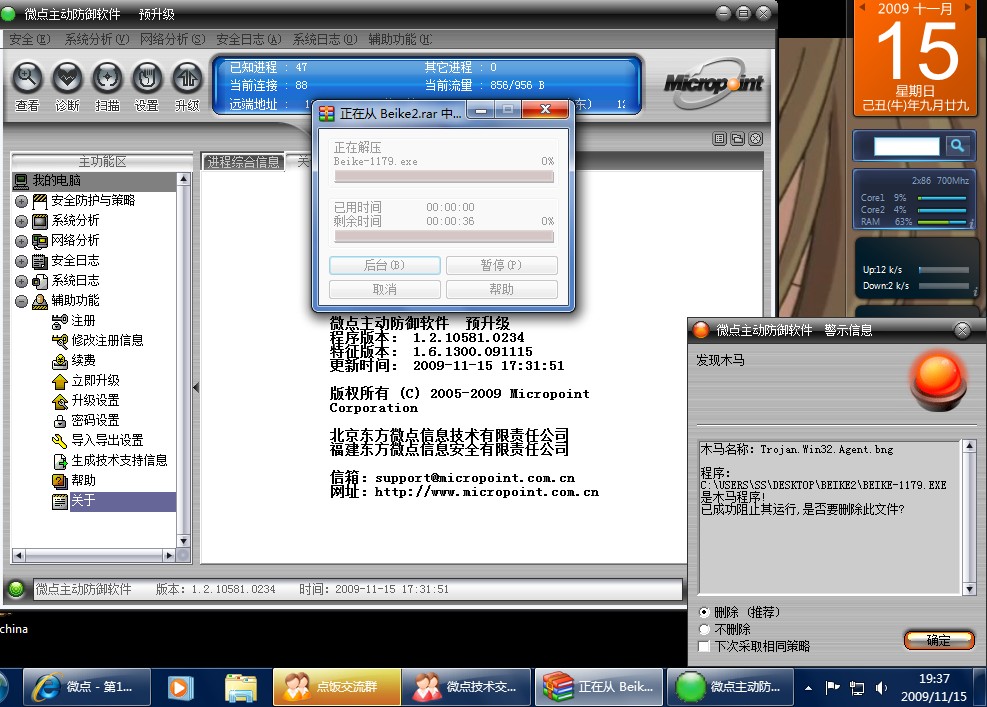Show hidden tray icons arrow
Image resolution: width=987 pixels, height=707 pixels.
pyautogui.click(x=808, y=688)
